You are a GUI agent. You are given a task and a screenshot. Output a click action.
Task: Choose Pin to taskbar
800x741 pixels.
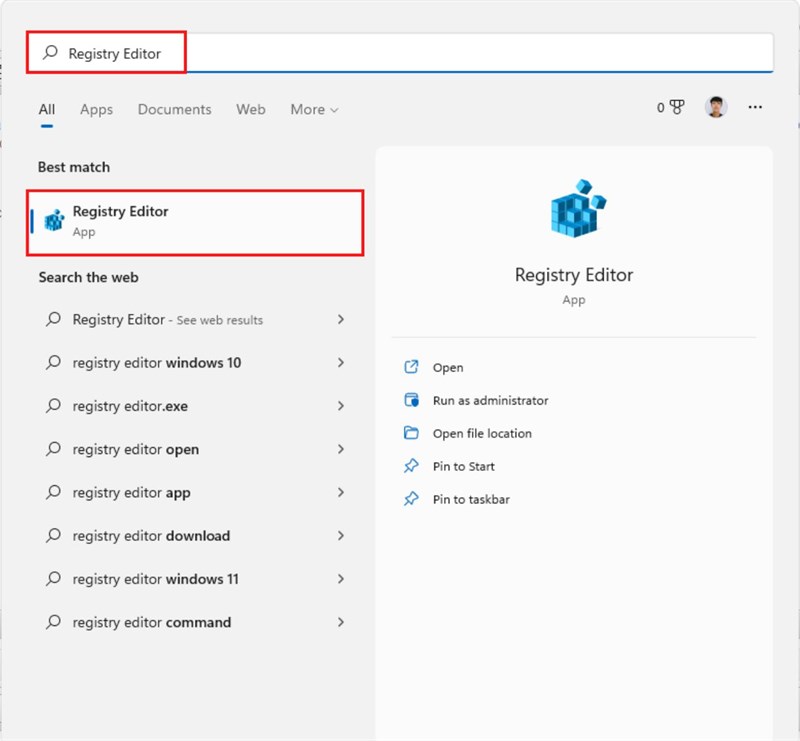pyautogui.click(x=471, y=499)
